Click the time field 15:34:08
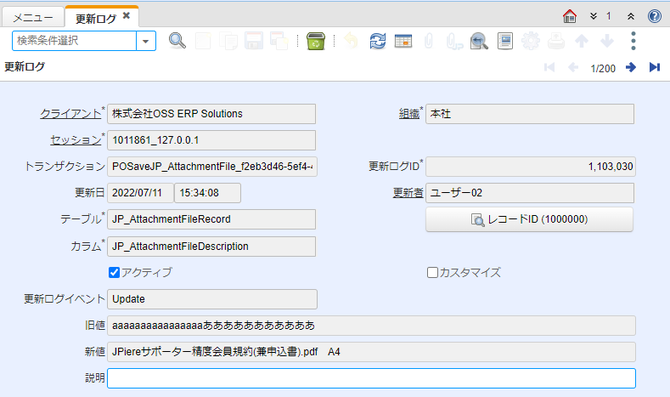Viewport: 670px width, 397px height. tap(208, 193)
